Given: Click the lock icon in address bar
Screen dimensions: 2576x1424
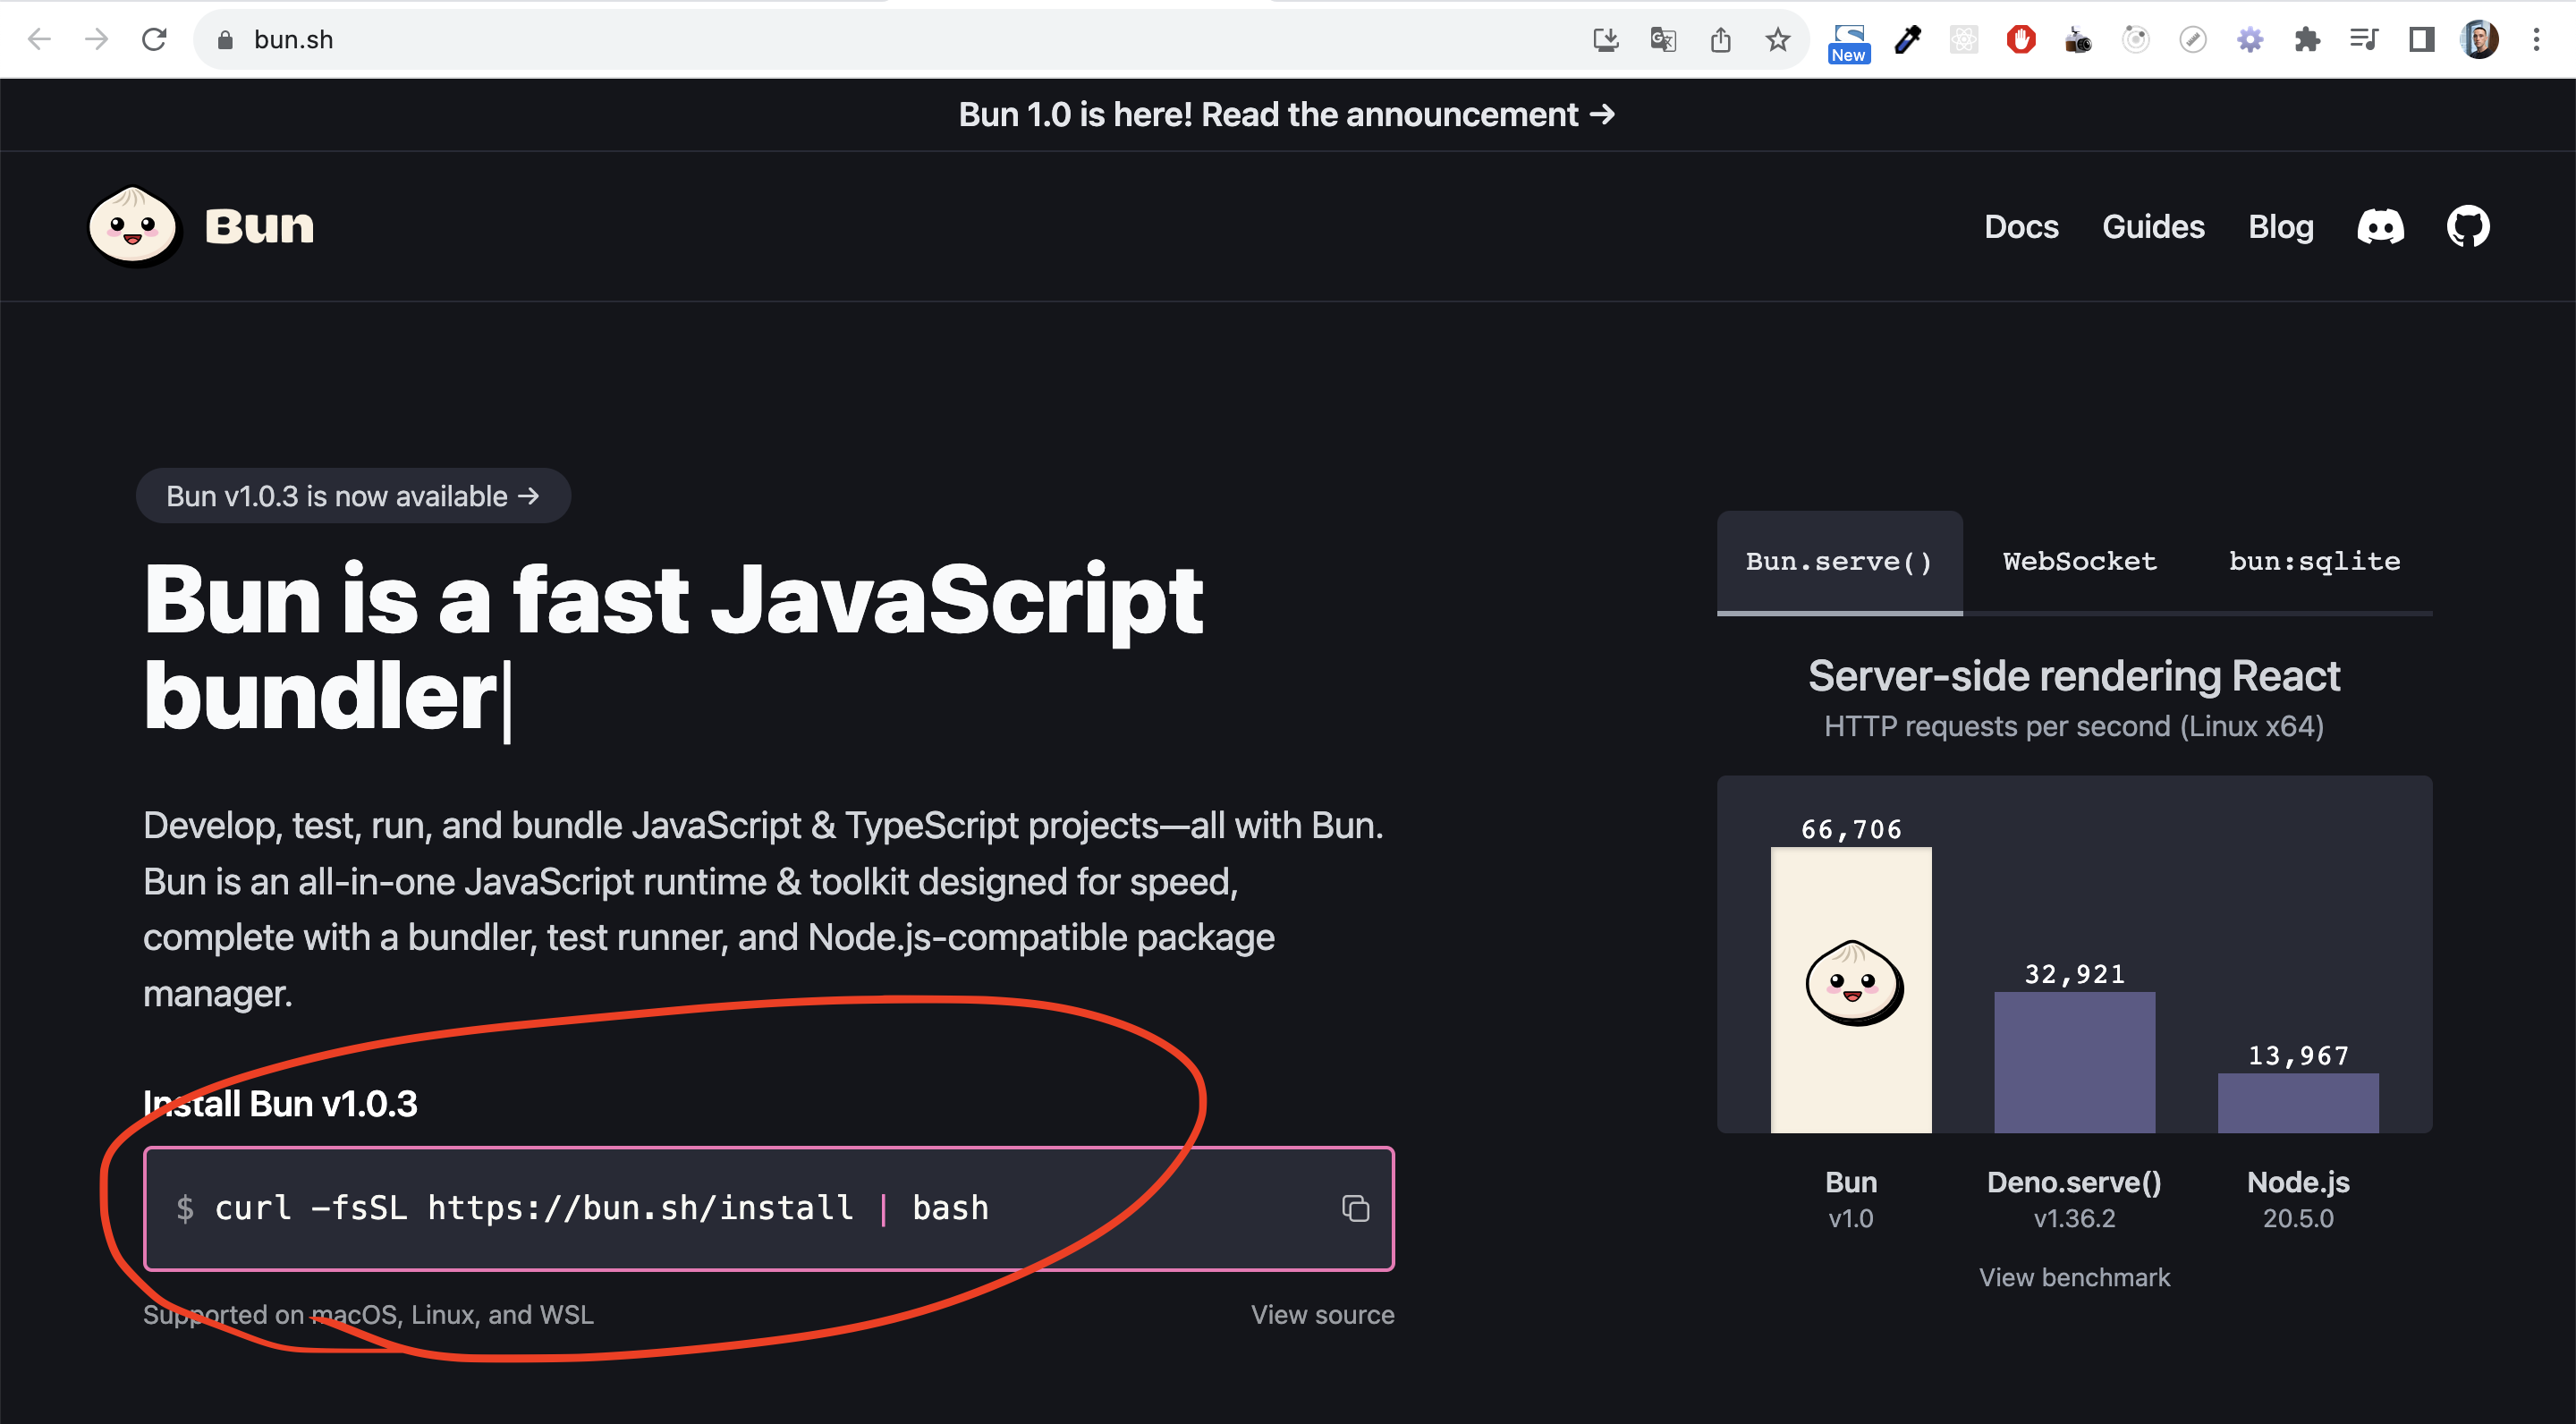Looking at the screenshot, I should point(225,40).
